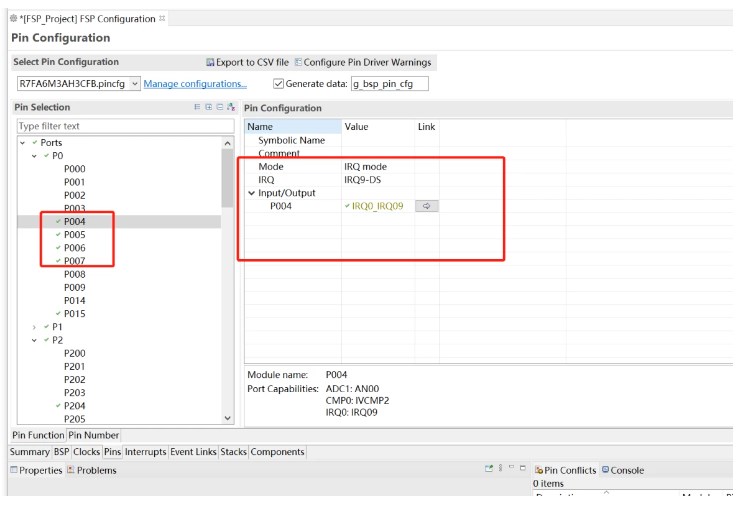Switch to the Components tab
This screenshot has width=743, height=506.
tap(278, 452)
